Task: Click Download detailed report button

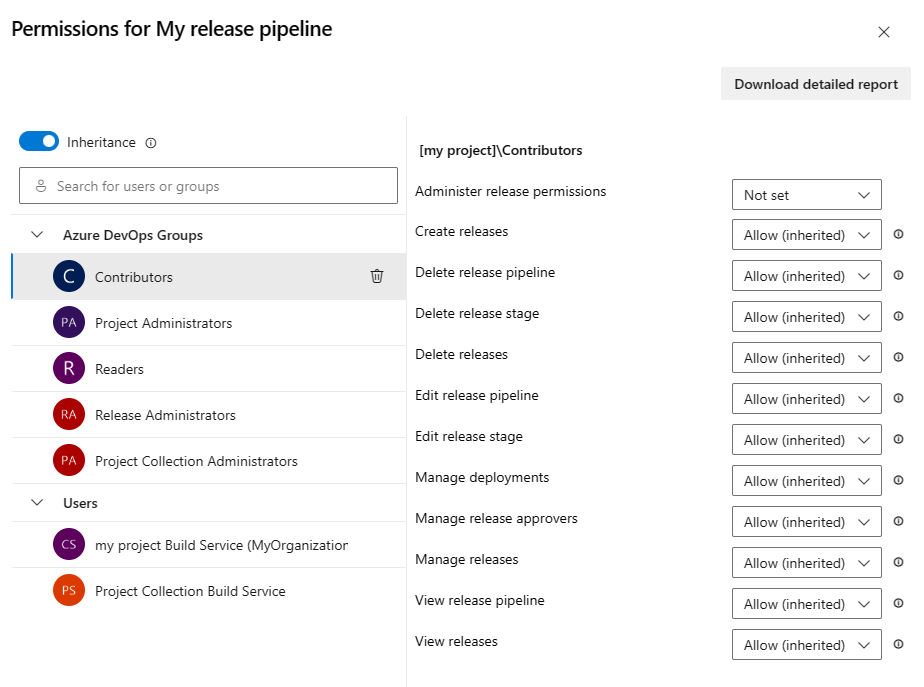Action: pos(816,84)
